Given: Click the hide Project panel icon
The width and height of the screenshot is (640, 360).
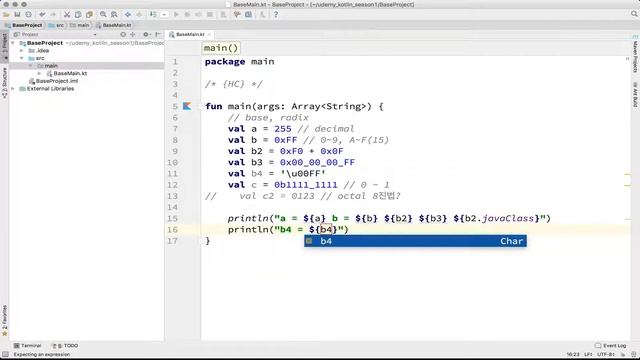Looking at the screenshot, I should (158, 34).
